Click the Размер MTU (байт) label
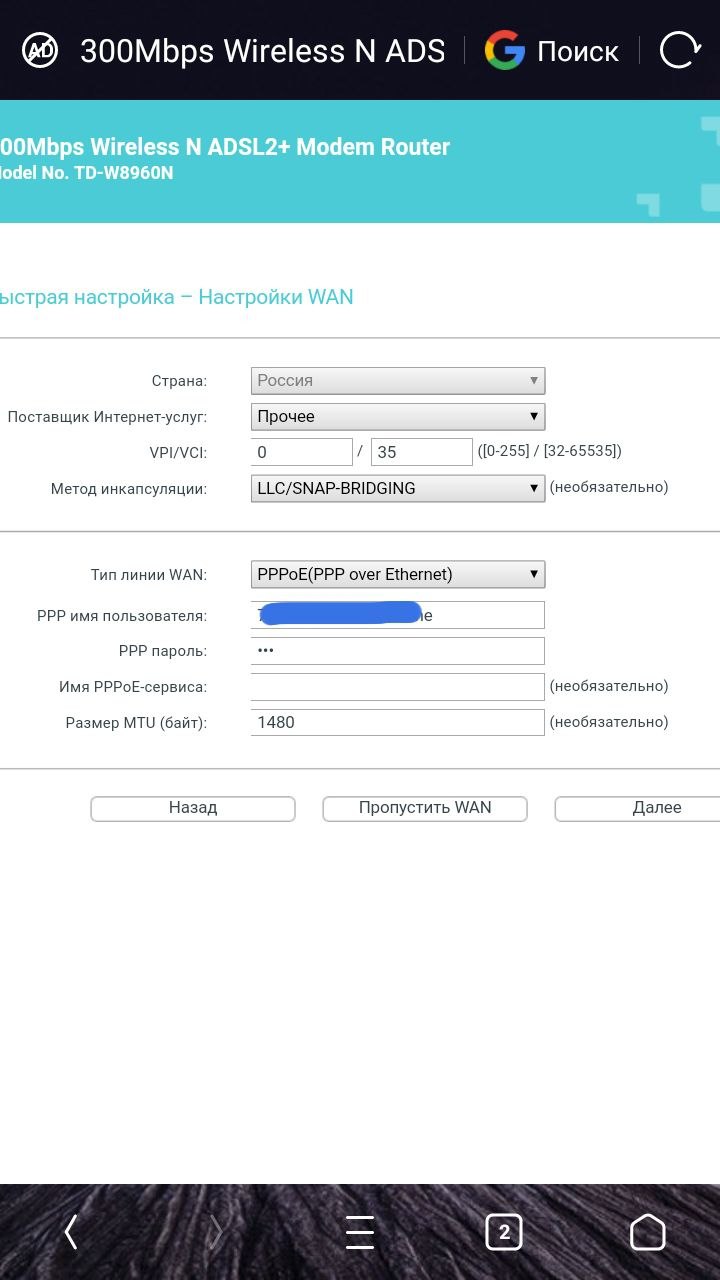The height and width of the screenshot is (1280, 720). [x=136, y=723]
